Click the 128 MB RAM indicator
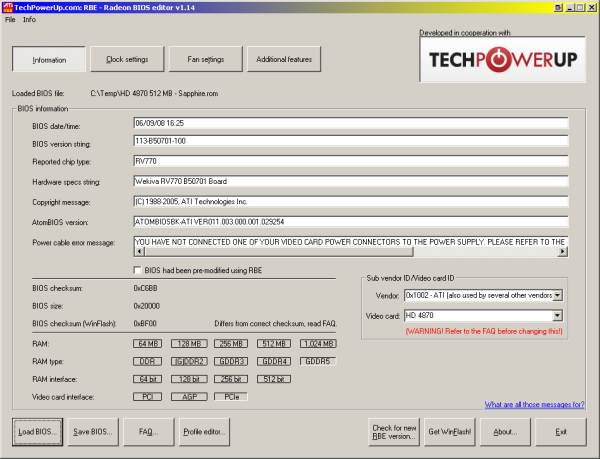Screen dimensions: 600x459 point(189,343)
